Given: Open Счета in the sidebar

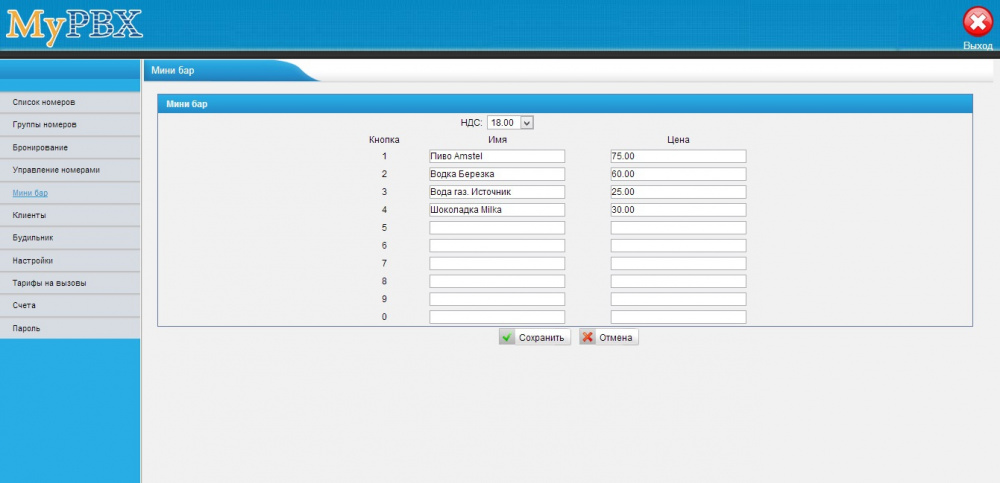Looking at the screenshot, I should 70,305.
